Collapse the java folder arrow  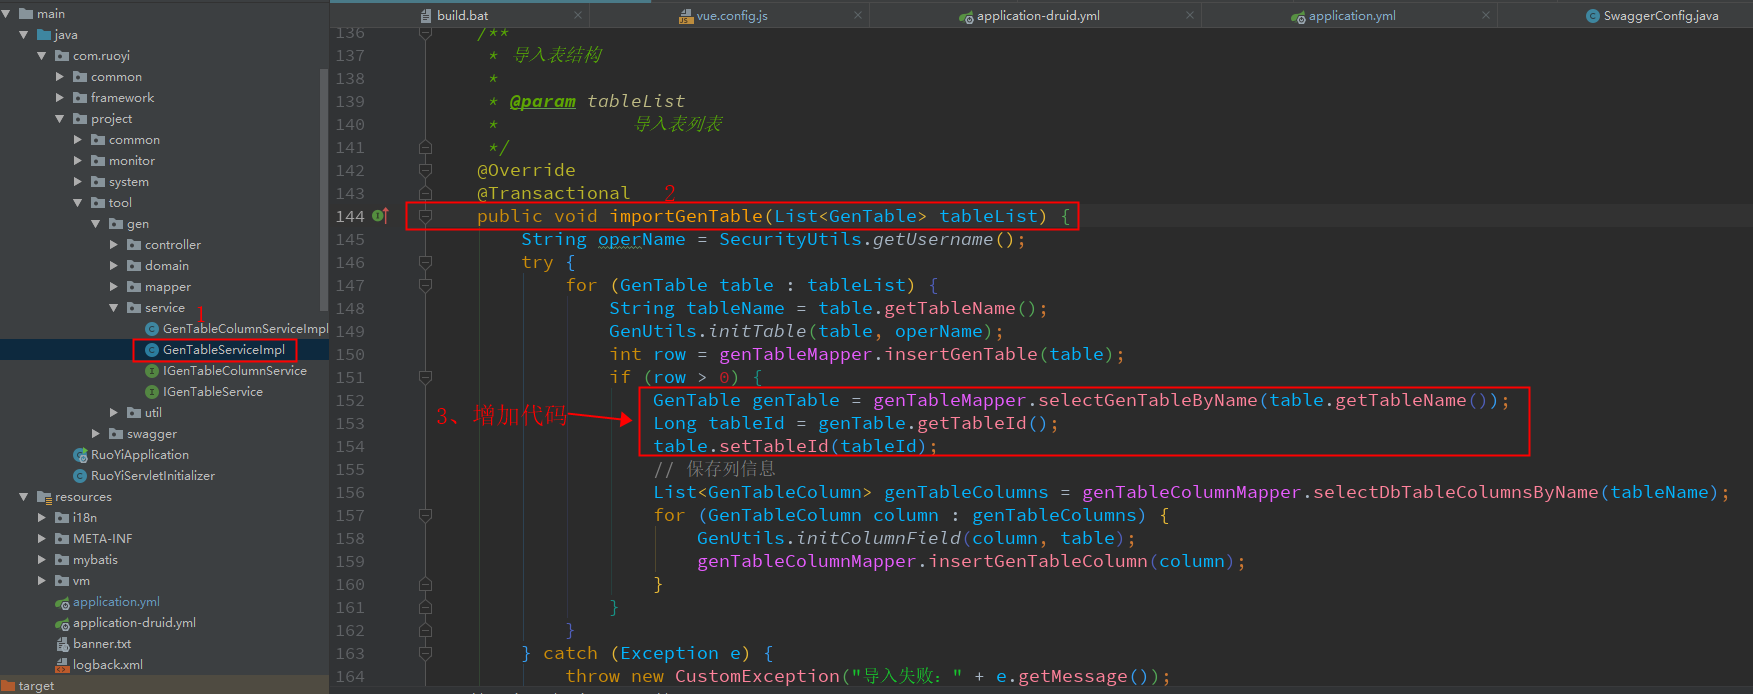[24, 35]
